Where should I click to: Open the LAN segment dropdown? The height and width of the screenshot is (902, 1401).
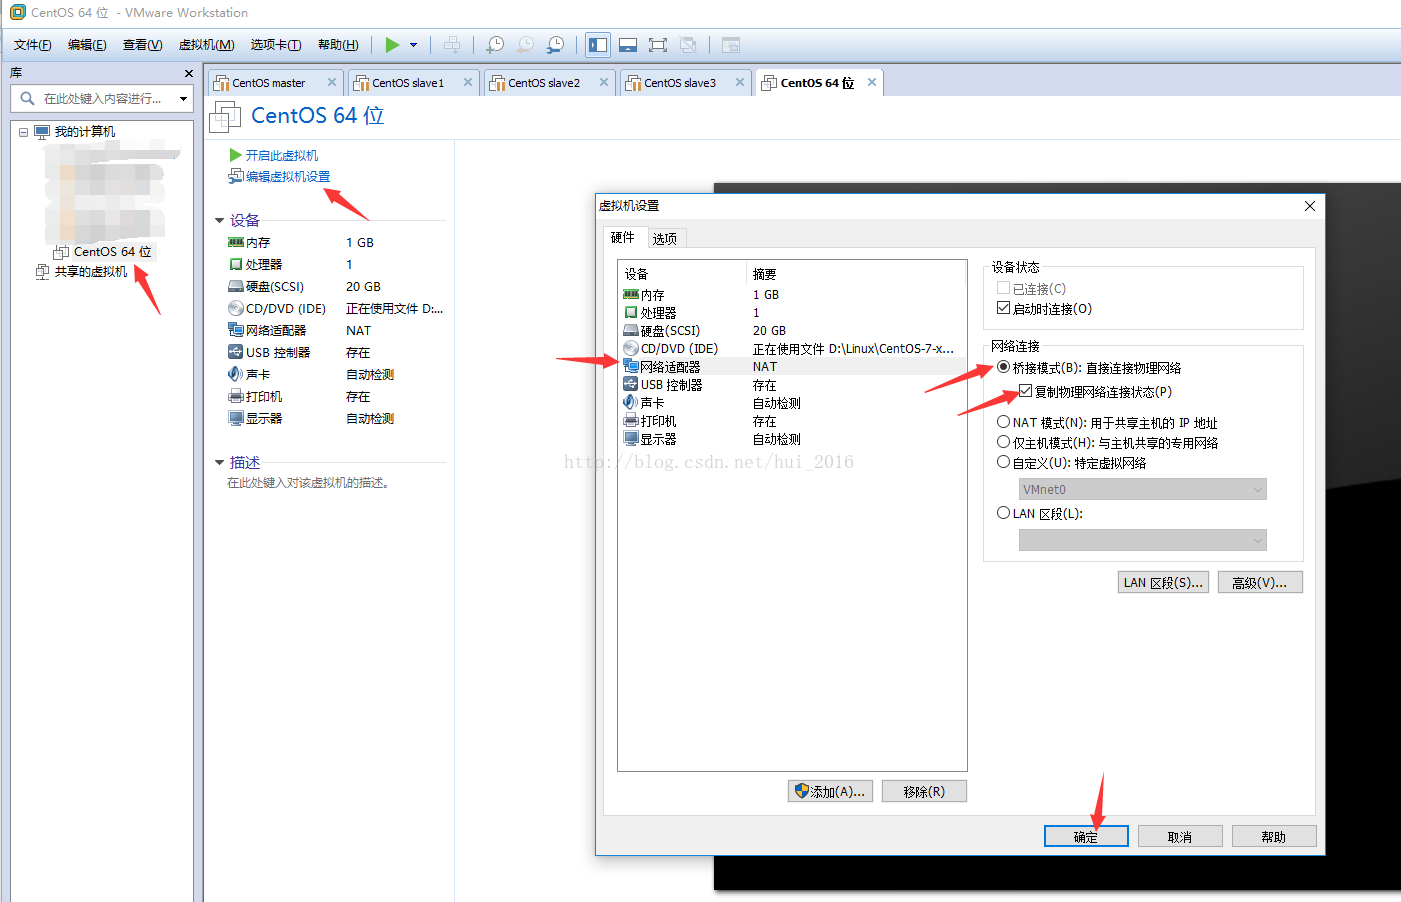click(x=1143, y=540)
